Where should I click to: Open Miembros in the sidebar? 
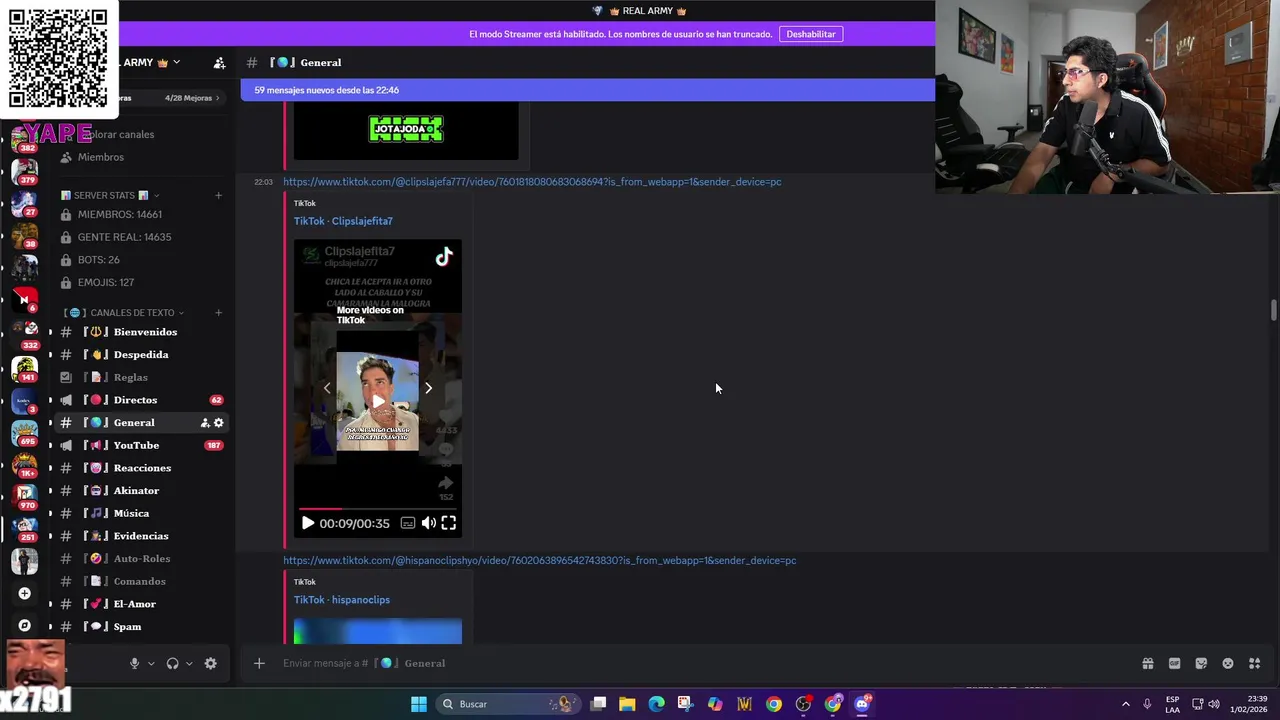click(100, 157)
